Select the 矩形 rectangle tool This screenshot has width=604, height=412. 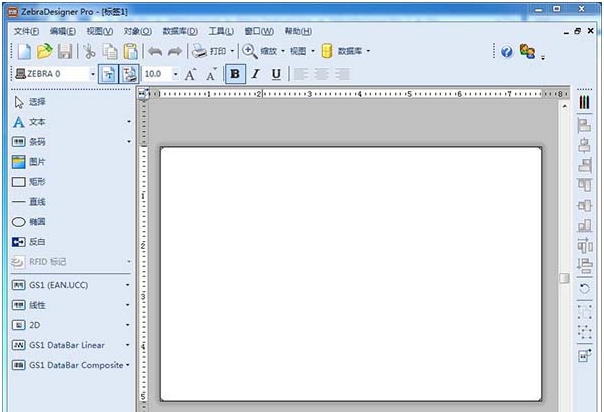(x=29, y=182)
